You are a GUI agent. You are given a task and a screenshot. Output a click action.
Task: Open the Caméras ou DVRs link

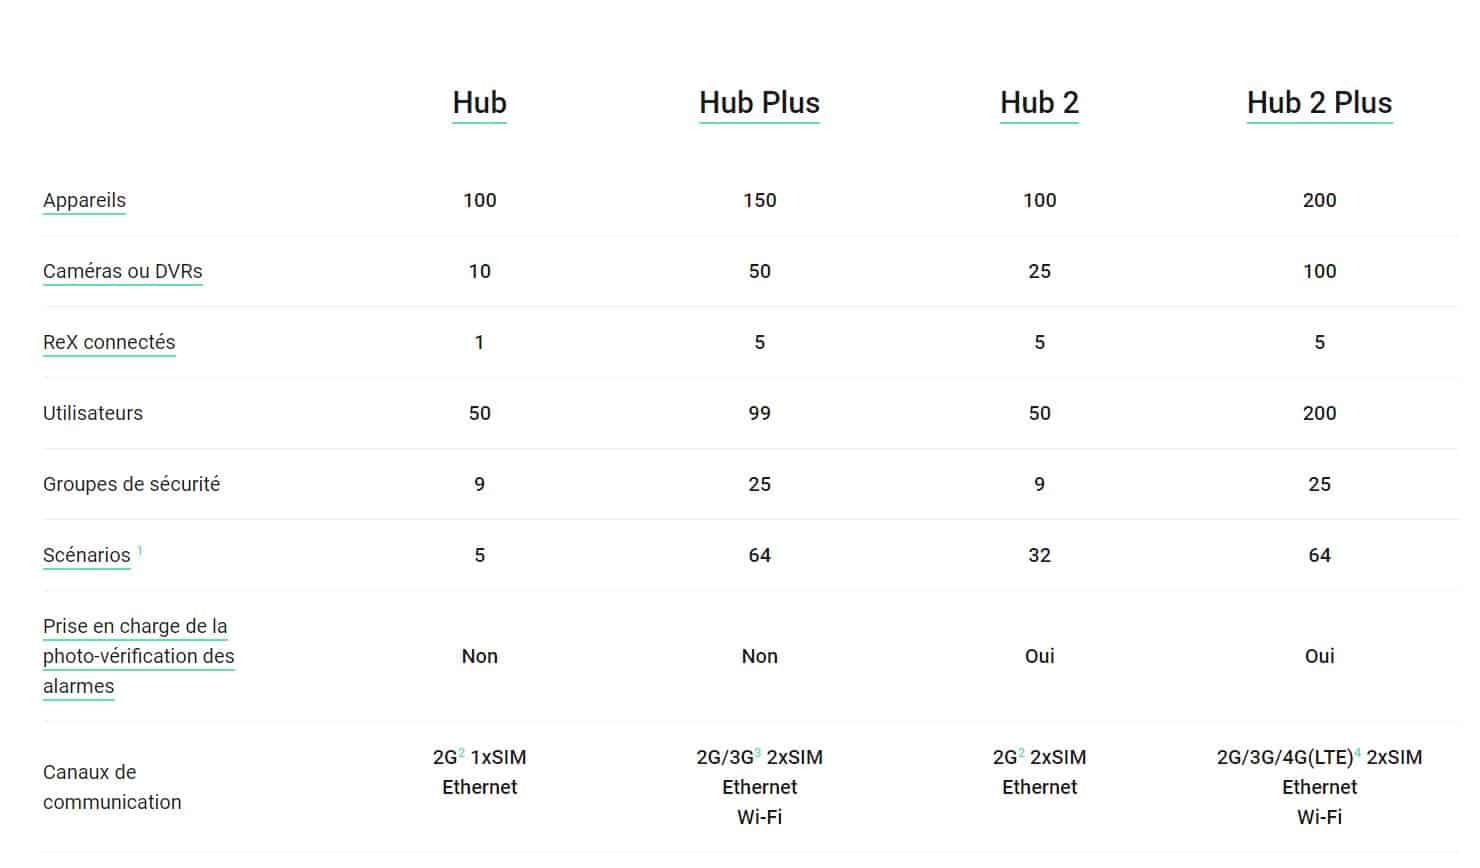[x=122, y=271]
